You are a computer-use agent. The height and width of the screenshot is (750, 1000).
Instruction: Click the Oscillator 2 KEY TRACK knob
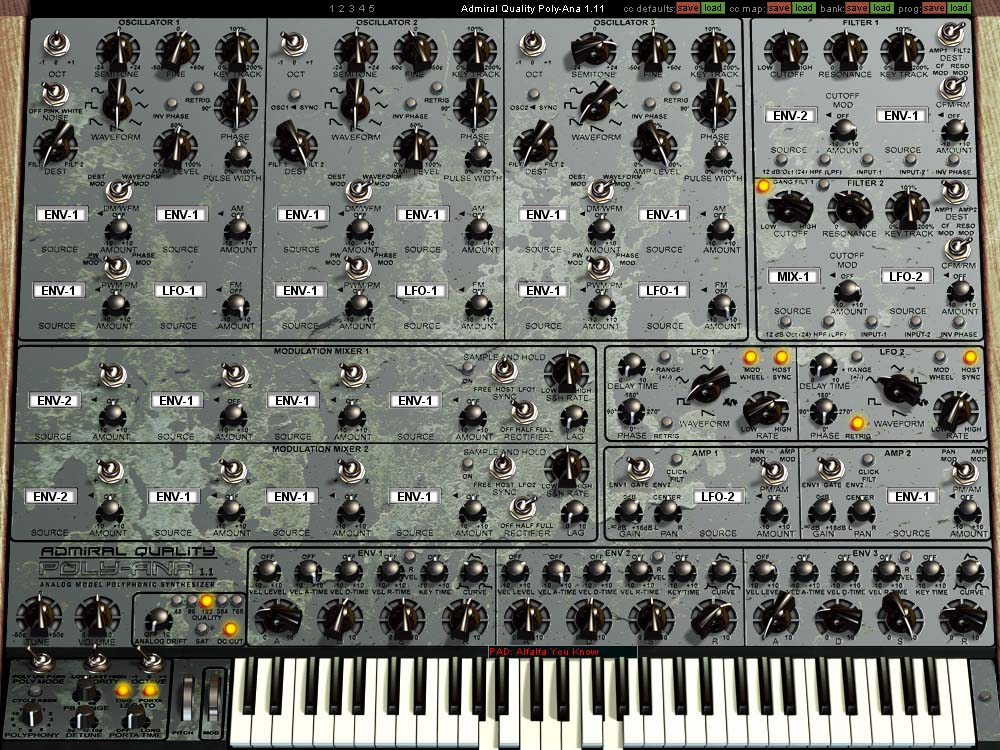pos(475,52)
